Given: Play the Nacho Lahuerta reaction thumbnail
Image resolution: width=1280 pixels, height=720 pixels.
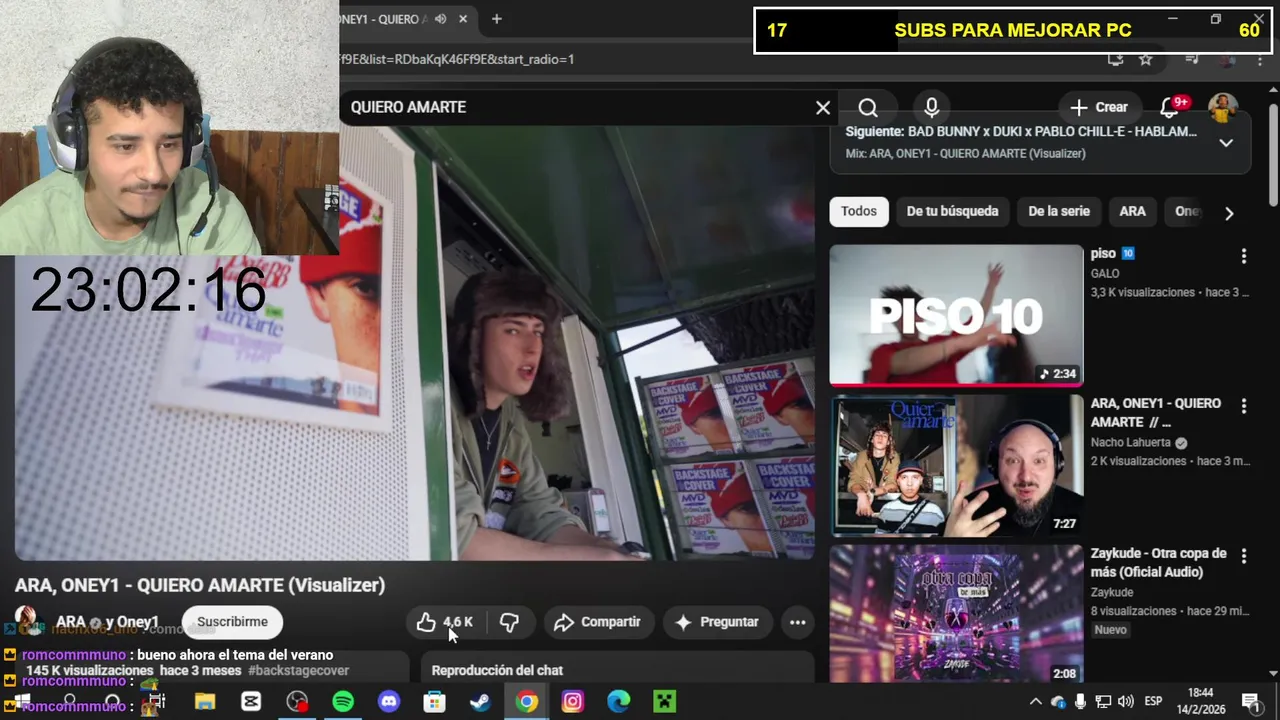Looking at the screenshot, I should [x=956, y=465].
